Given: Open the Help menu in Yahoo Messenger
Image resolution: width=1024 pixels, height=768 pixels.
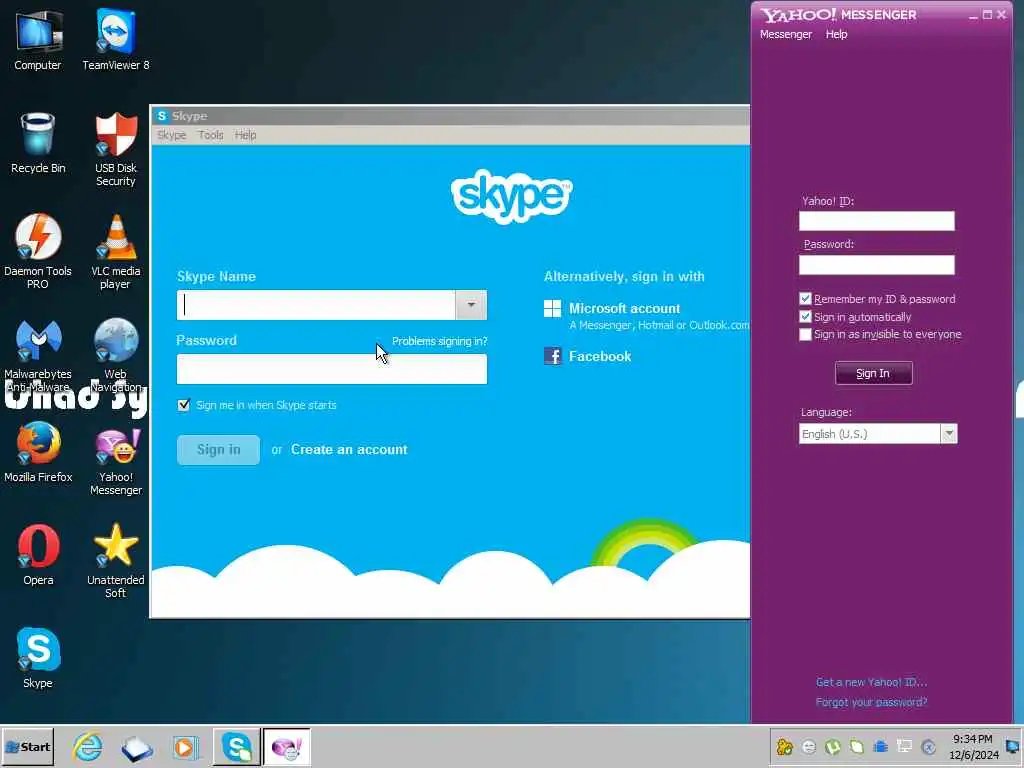Looking at the screenshot, I should [x=836, y=34].
